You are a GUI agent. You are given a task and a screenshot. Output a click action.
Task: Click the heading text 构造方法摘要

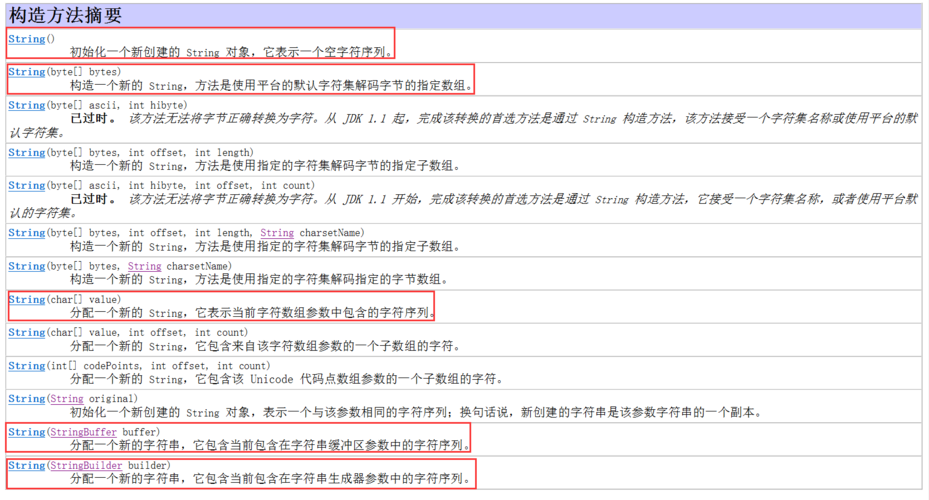(x=65, y=15)
